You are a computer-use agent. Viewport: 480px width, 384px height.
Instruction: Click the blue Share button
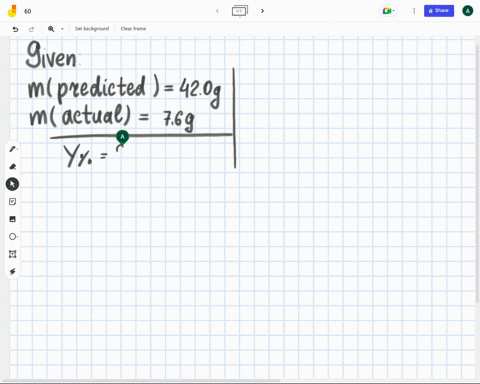click(x=439, y=11)
